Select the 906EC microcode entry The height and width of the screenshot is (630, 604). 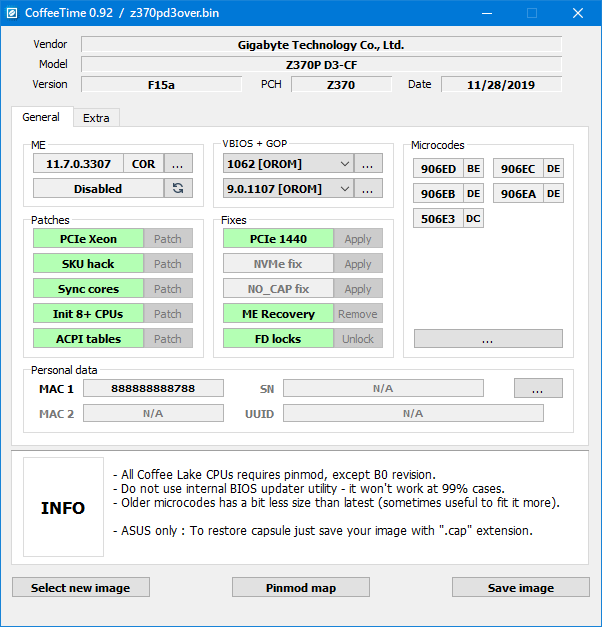pyautogui.click(x=518, y=169)
